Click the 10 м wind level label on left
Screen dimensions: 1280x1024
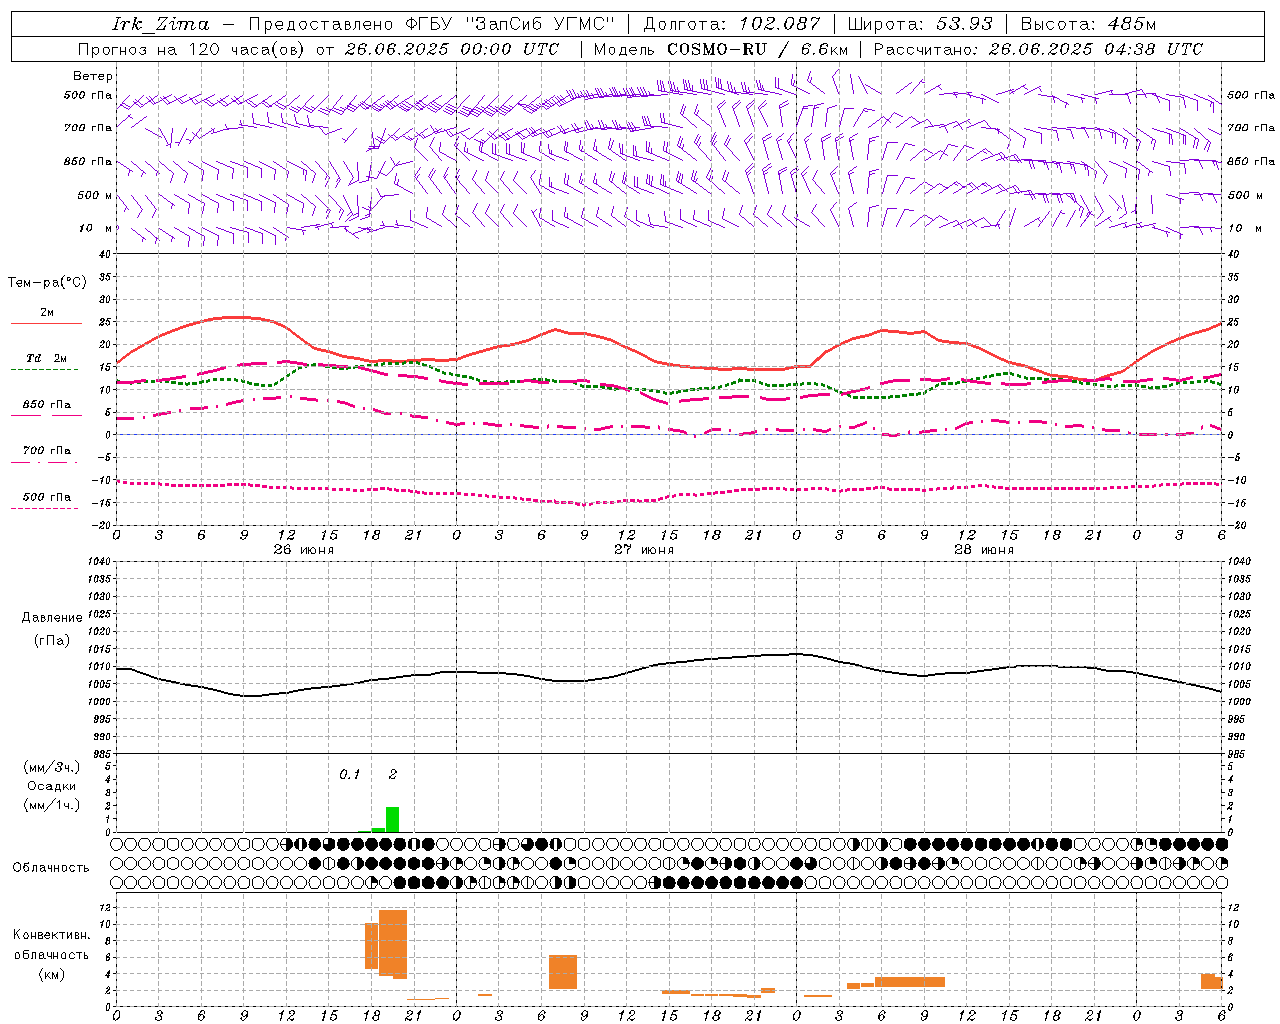click(95, 229)
